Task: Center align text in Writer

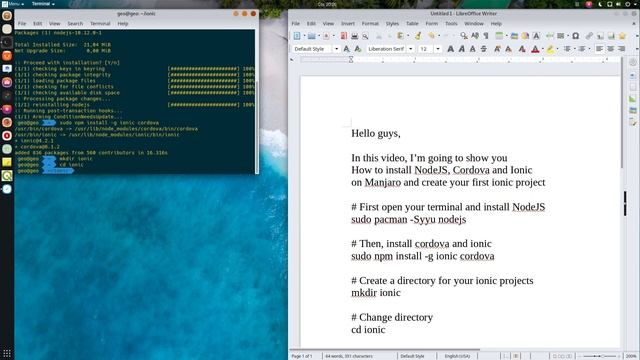Action: pyautogui.click(x=610, y=49)
